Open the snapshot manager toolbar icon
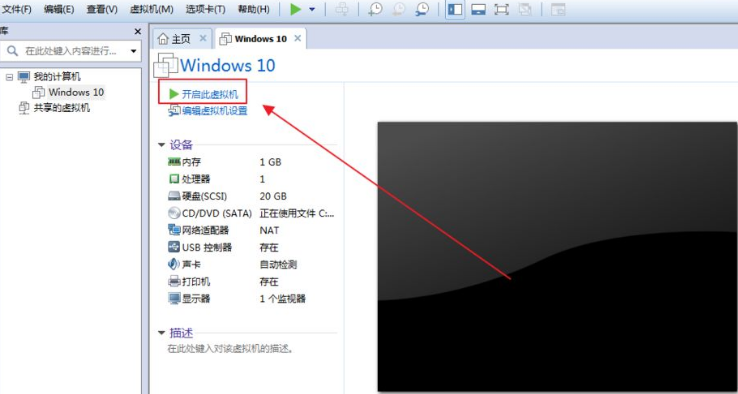738x394 pixels. [423, 9]
